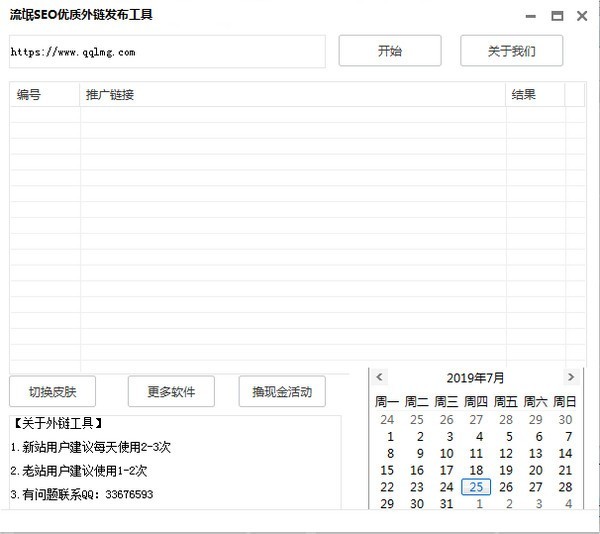Viewport: 600px width, 534px height.
Task: Select July 1 in the calendar
Action: tap(390, 436)
